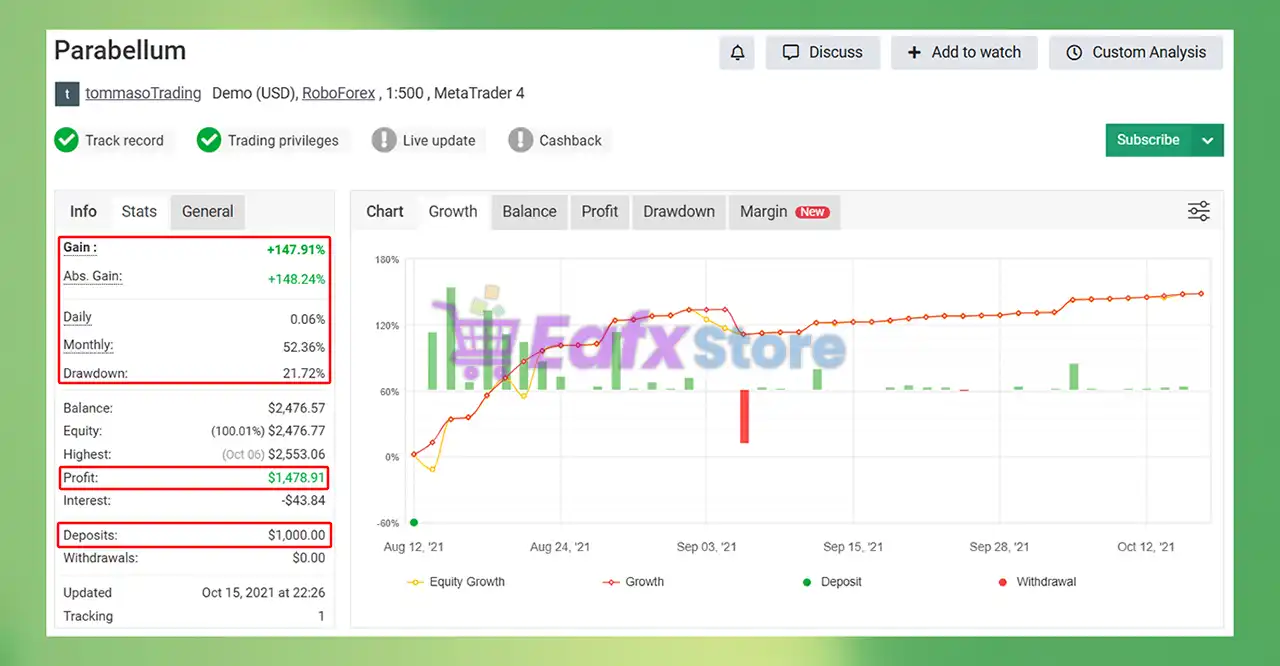Toggle the Deposit legend marker
This screenshot has height=666, width=1280.
(x=807, y=582)
